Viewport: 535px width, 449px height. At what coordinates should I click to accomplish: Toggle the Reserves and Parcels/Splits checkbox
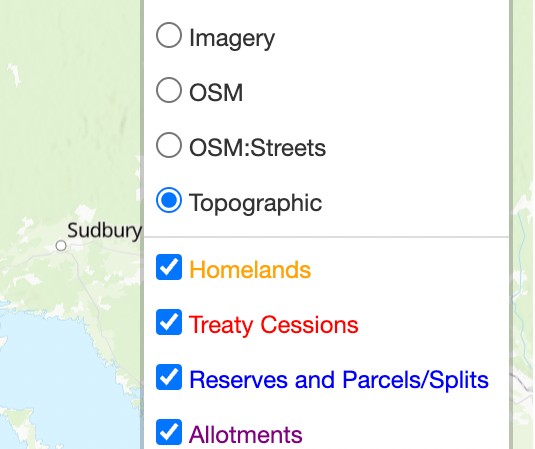[x=169, y=377]
